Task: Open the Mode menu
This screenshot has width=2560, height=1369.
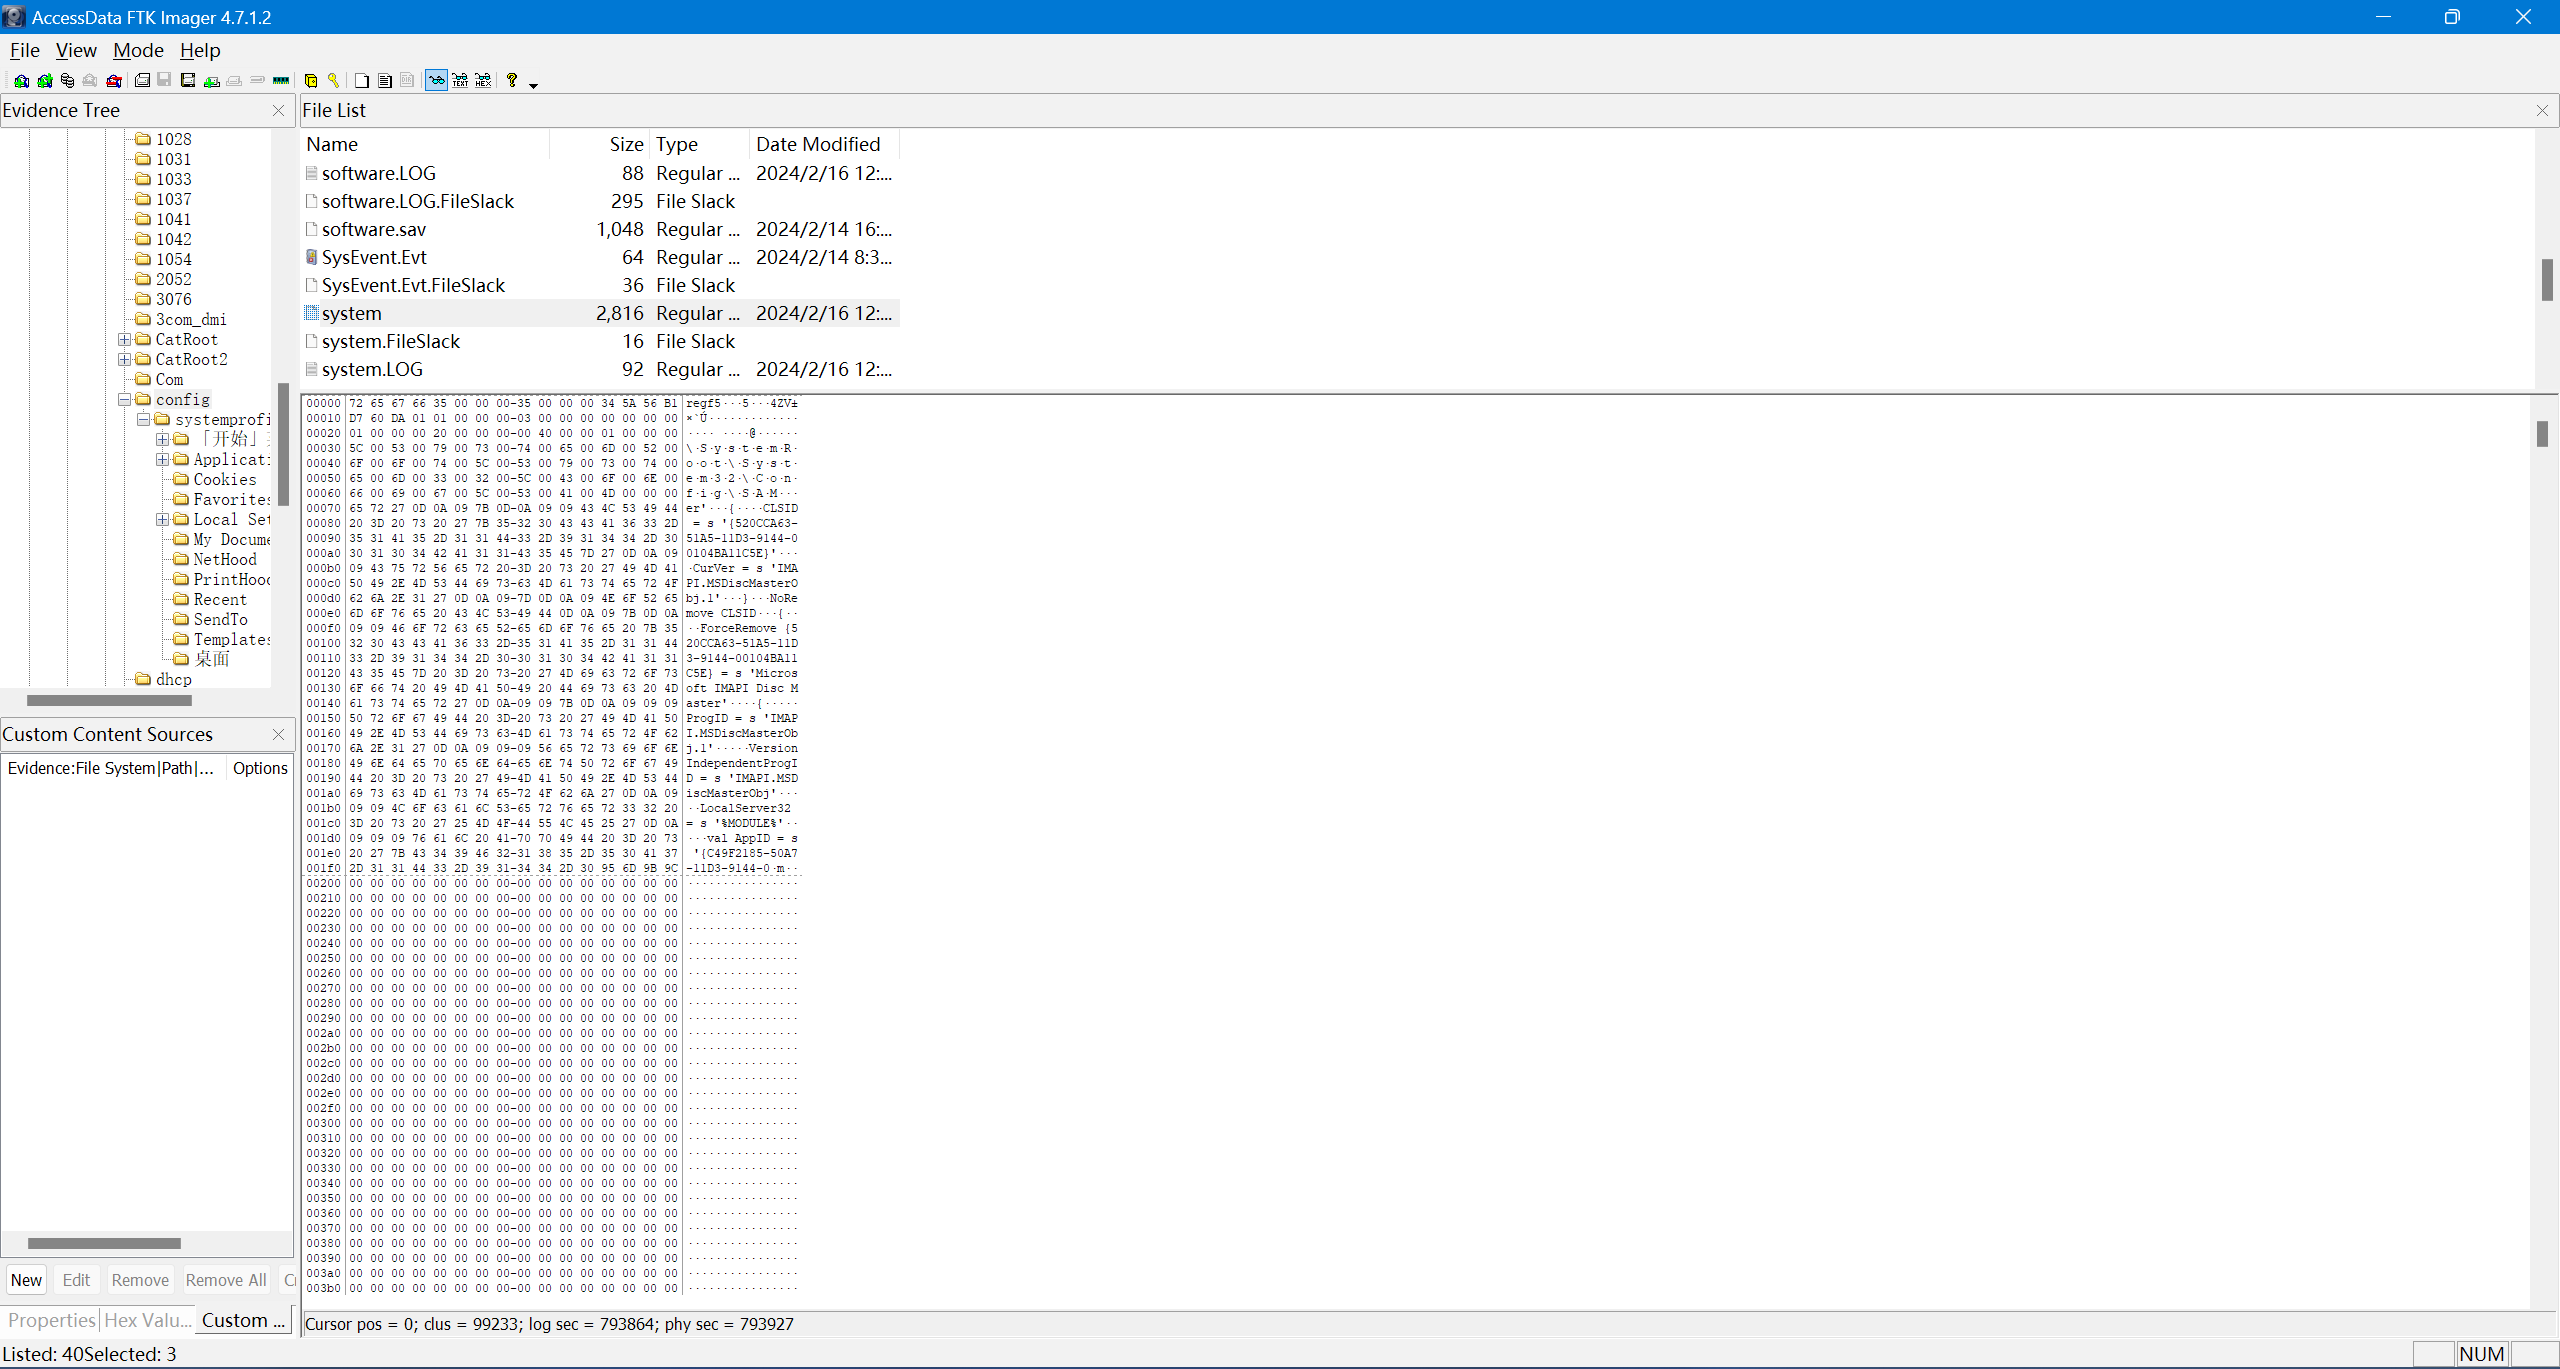Action: (x=138, y=50)
